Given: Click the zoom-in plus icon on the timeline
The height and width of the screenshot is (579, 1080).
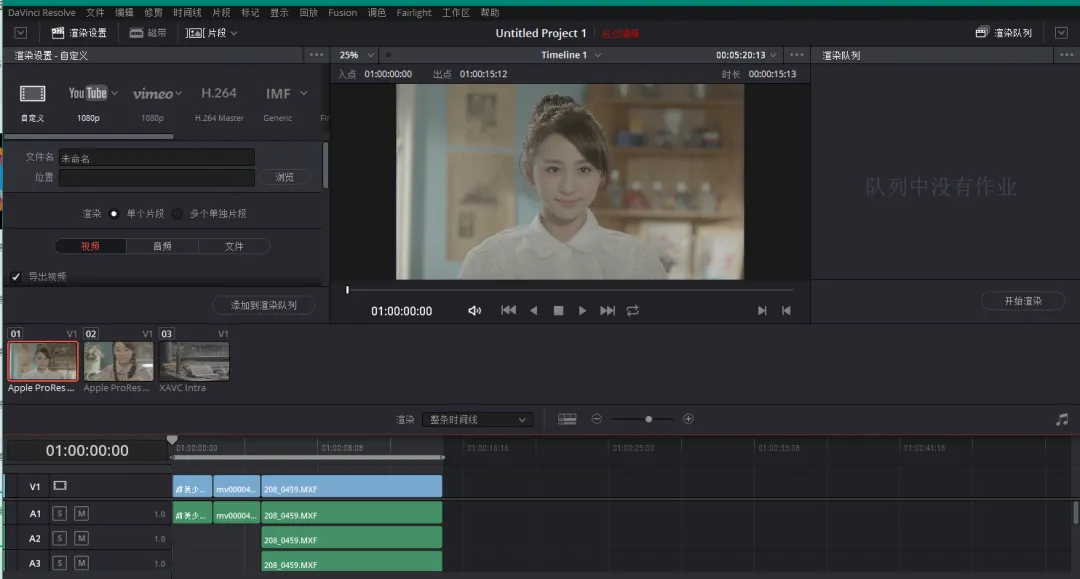Looking at the screenshot, I should (688, 419).
